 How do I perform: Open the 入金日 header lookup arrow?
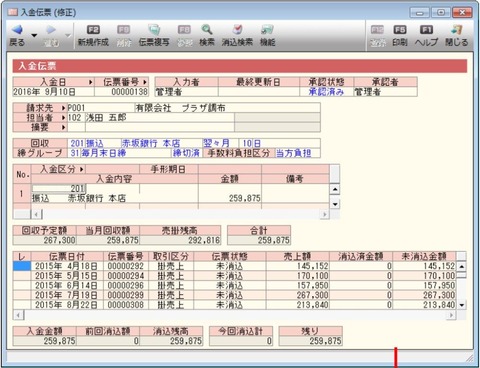point(90,82)
